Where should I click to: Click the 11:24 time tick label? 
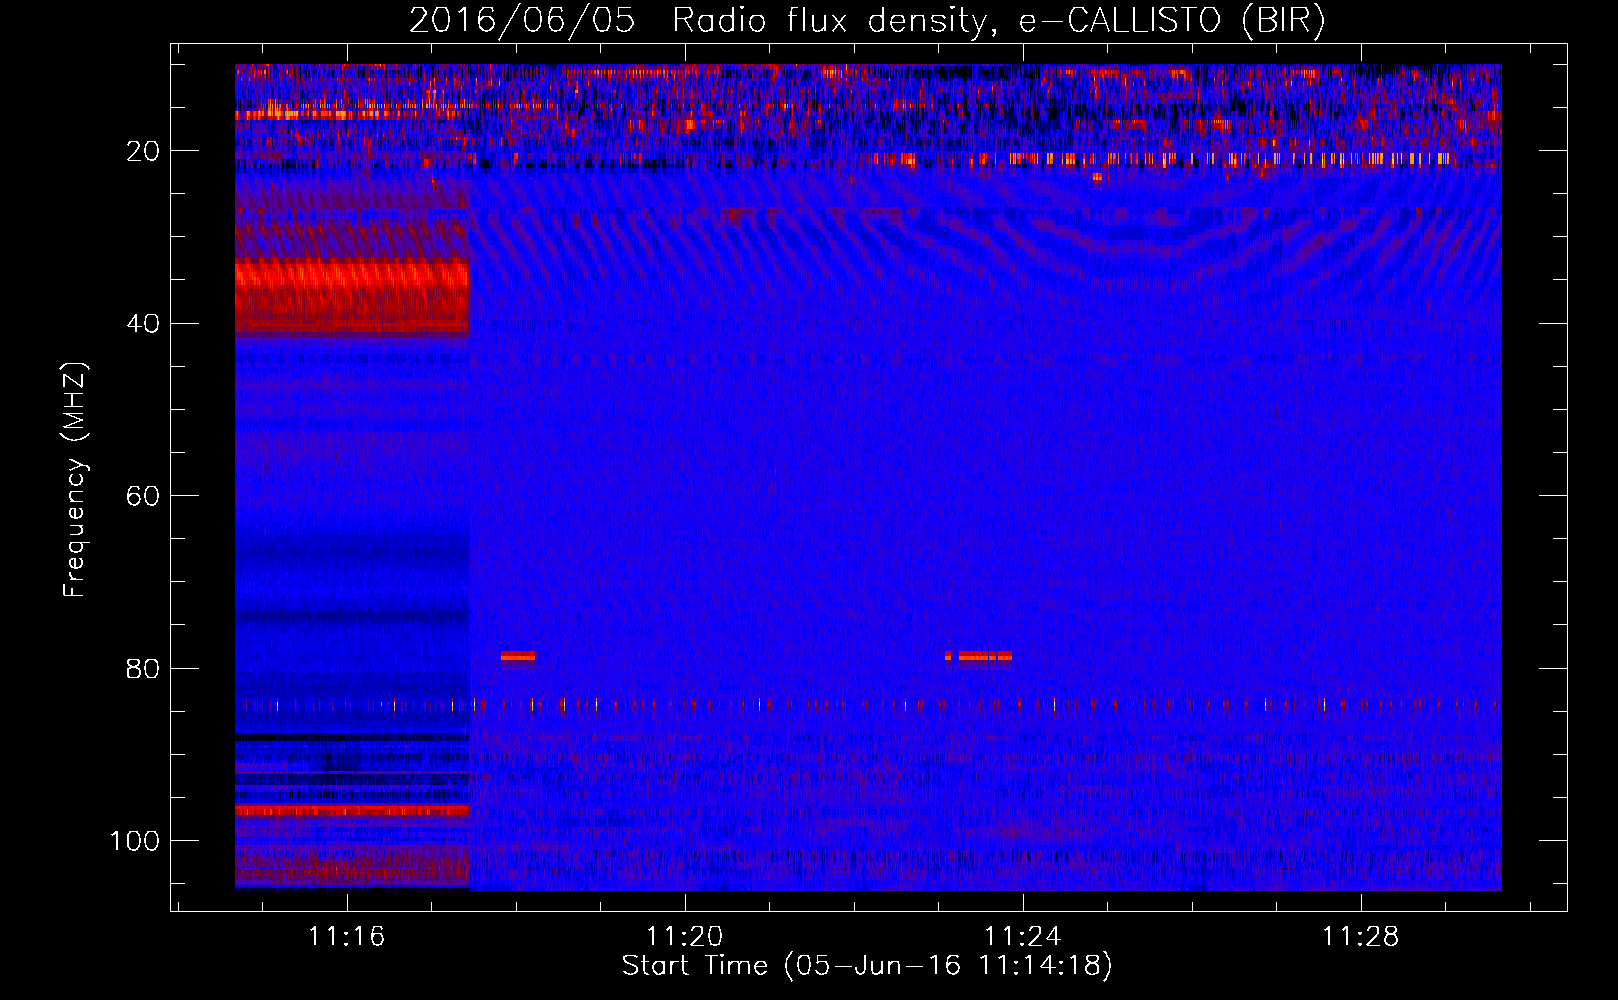pyautogui.click(x=1022, y=936)
